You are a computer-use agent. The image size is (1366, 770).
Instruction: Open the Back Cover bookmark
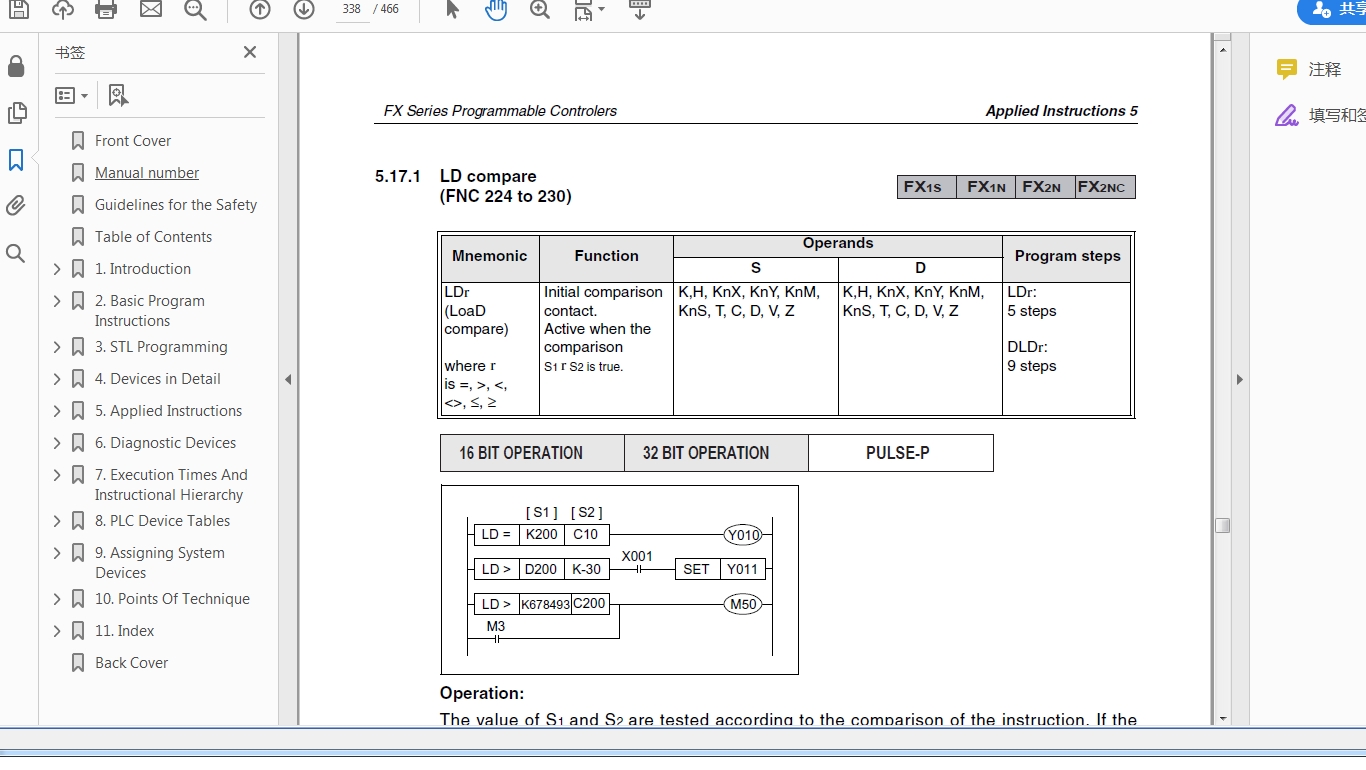131,663
